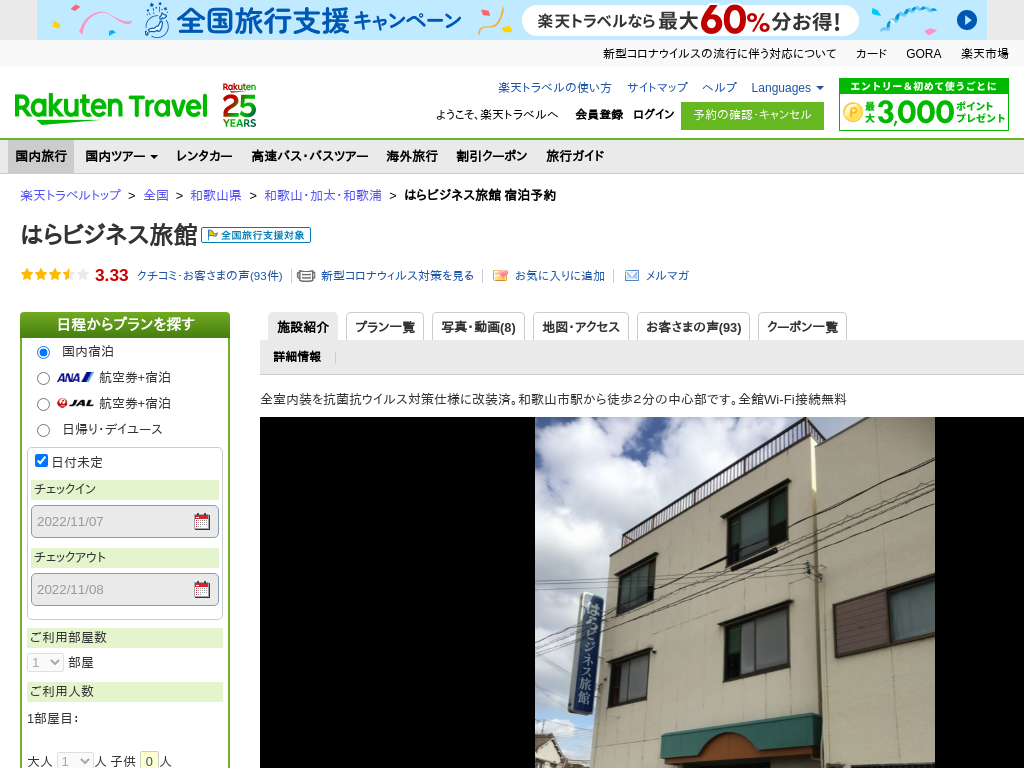Click the banner's blue play arrow icon
The height and width of the screenshot is (768, 1024).
[x=967, y=20]
